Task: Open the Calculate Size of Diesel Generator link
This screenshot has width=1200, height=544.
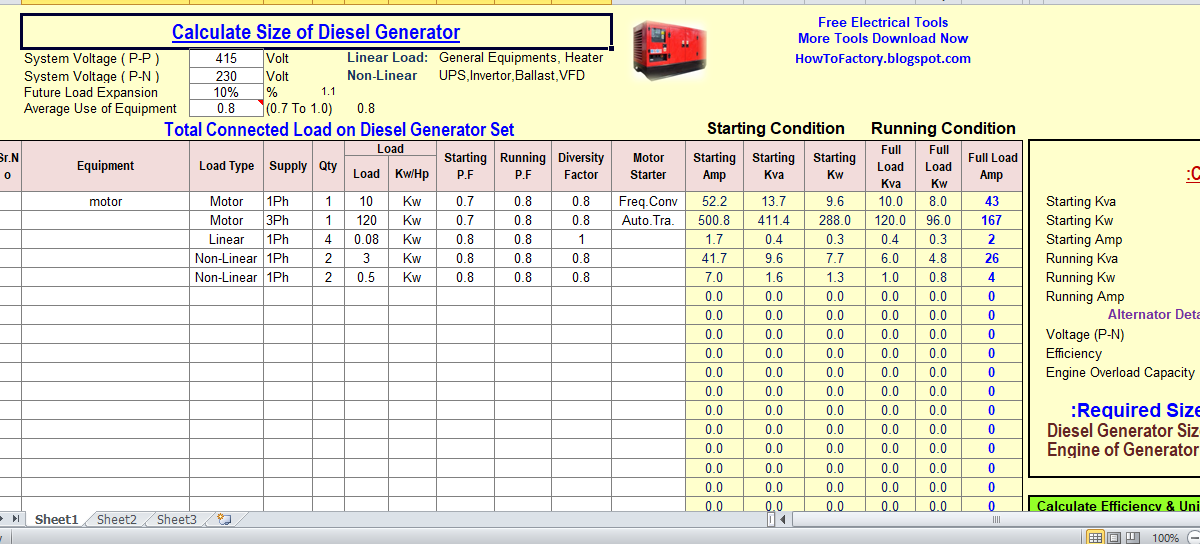Action: tap(316, 32)
